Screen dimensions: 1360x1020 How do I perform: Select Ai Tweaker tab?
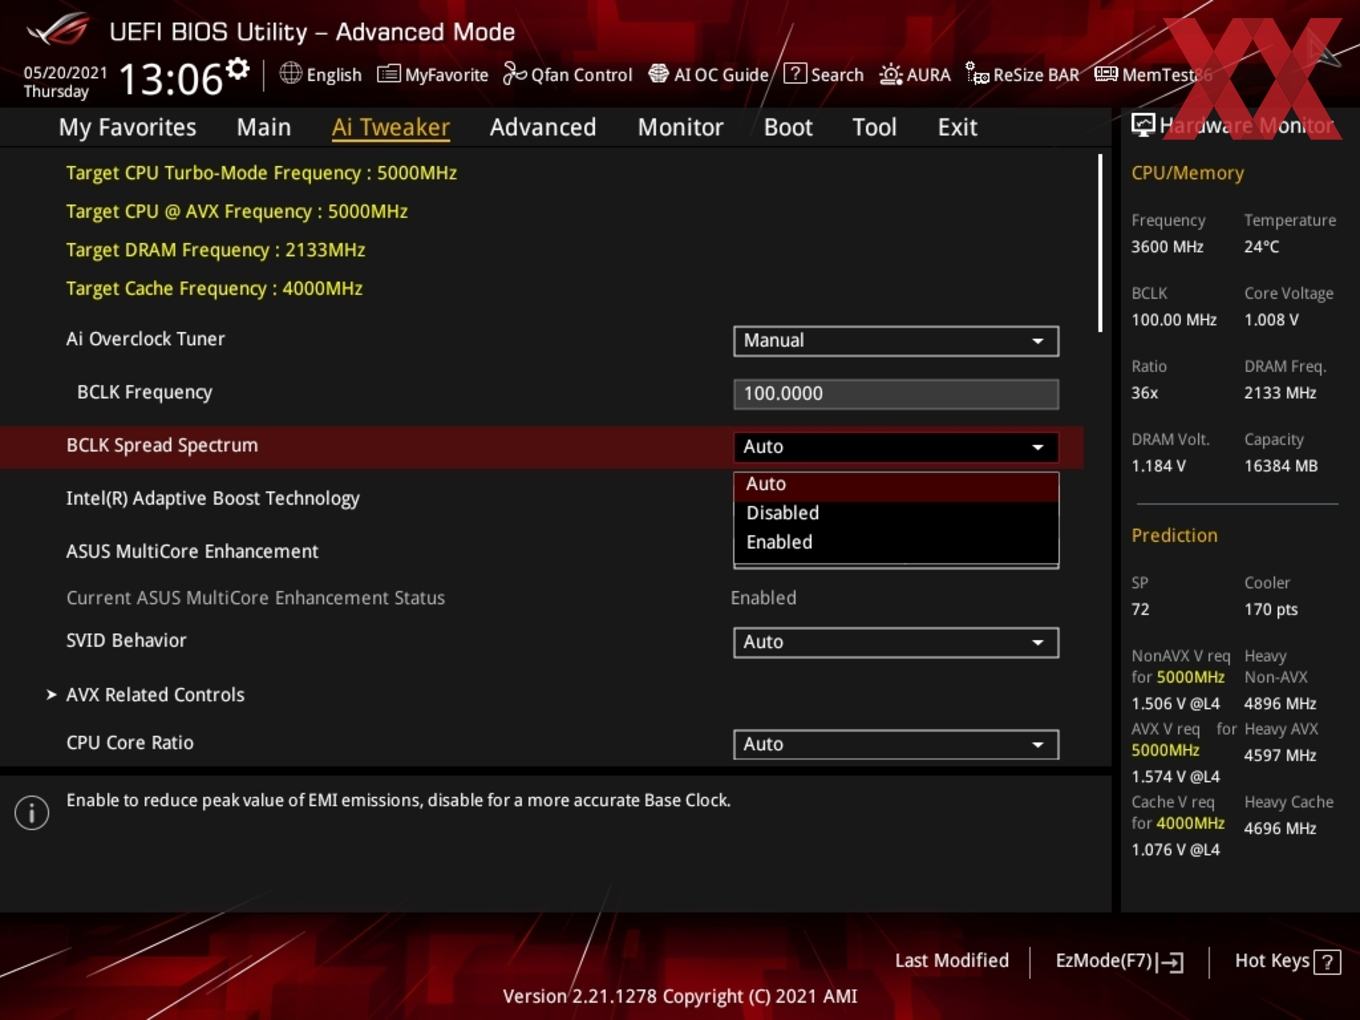point(391,127)
